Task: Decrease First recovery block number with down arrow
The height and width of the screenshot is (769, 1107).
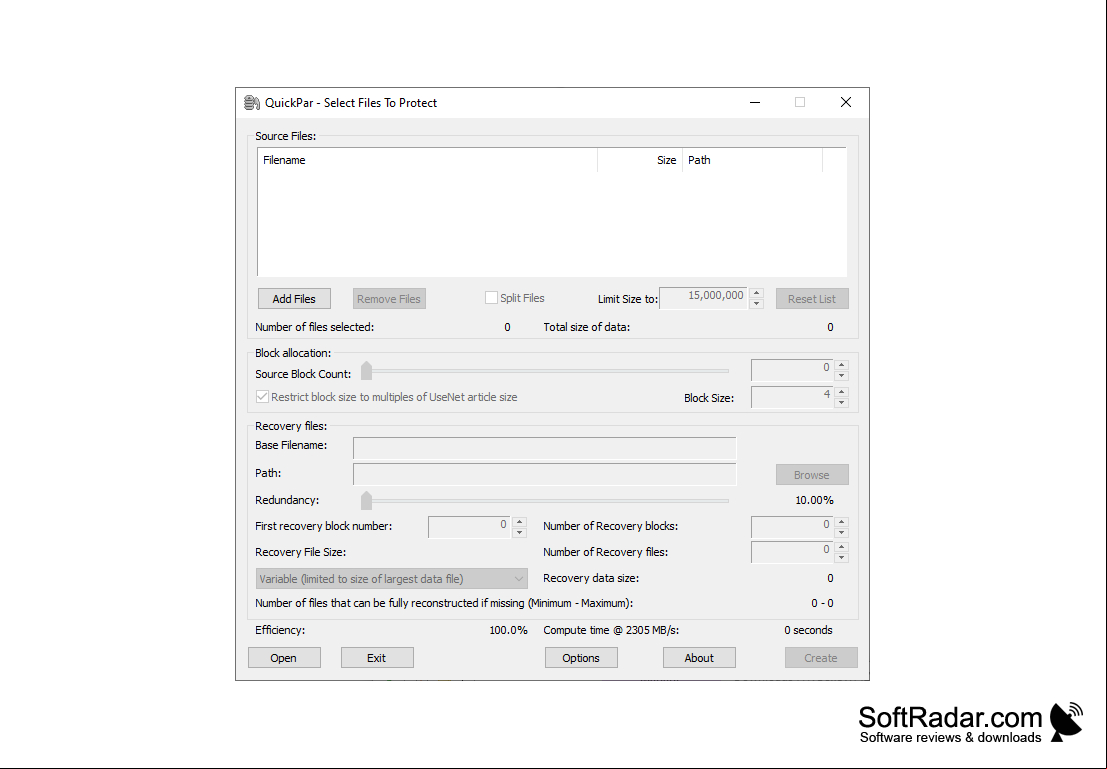Action: 520,532
